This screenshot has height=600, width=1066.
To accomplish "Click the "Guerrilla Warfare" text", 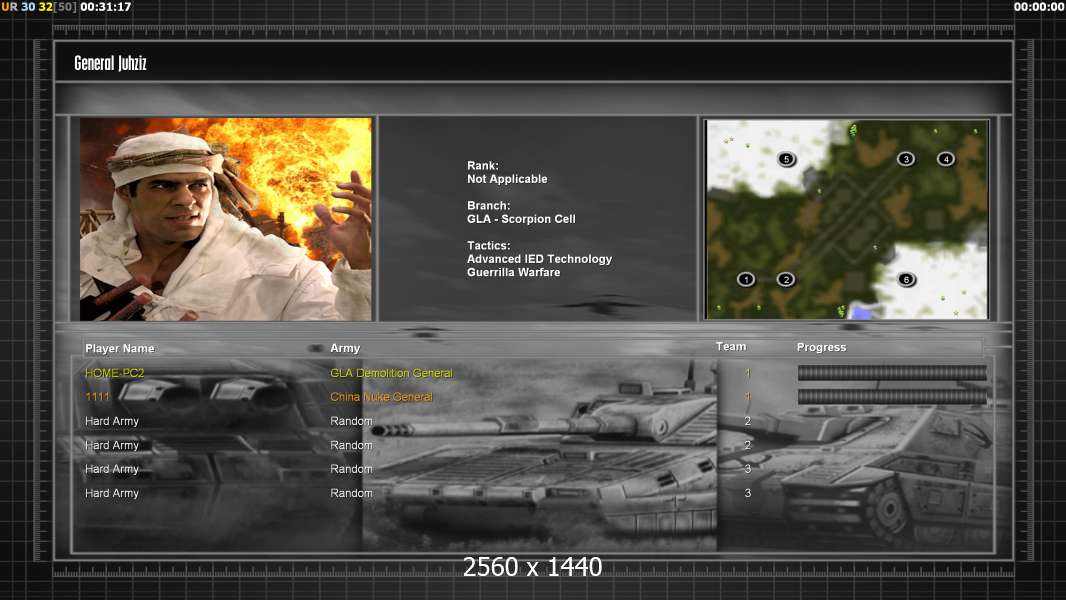I will pos(513,272).
